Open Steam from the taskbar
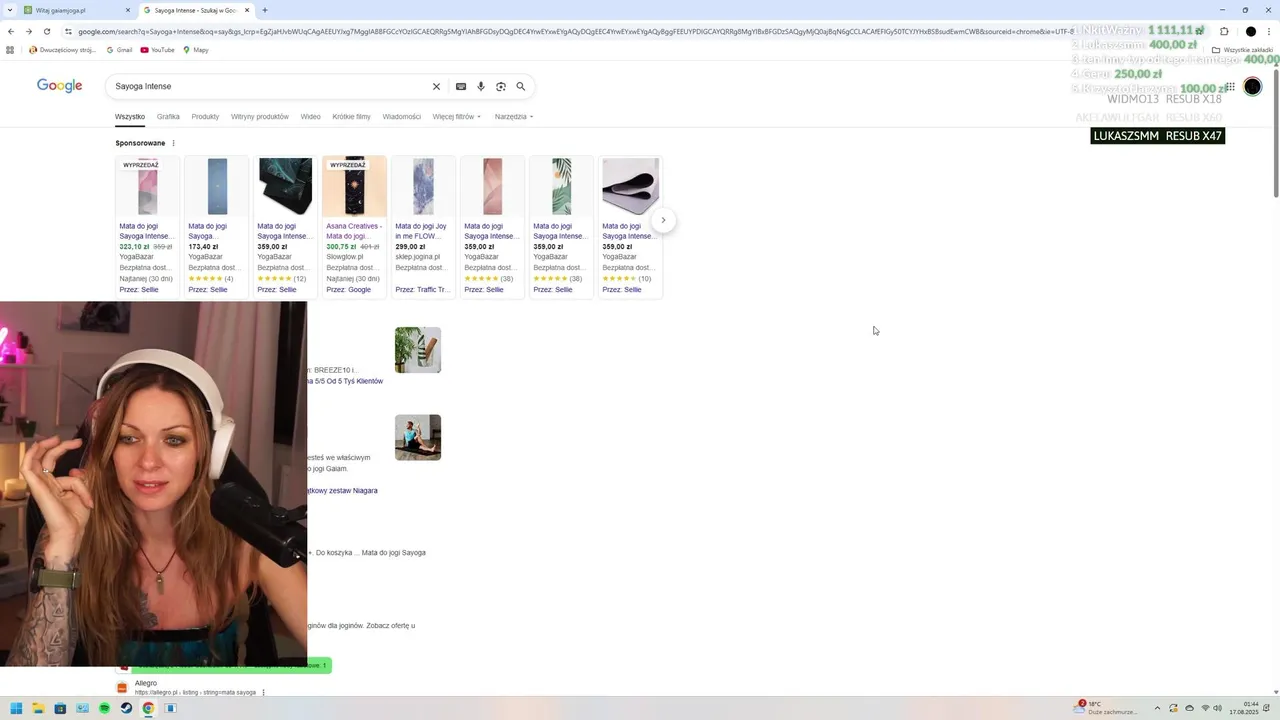This screenshot has height=720, width=1280. coord(126,708)
